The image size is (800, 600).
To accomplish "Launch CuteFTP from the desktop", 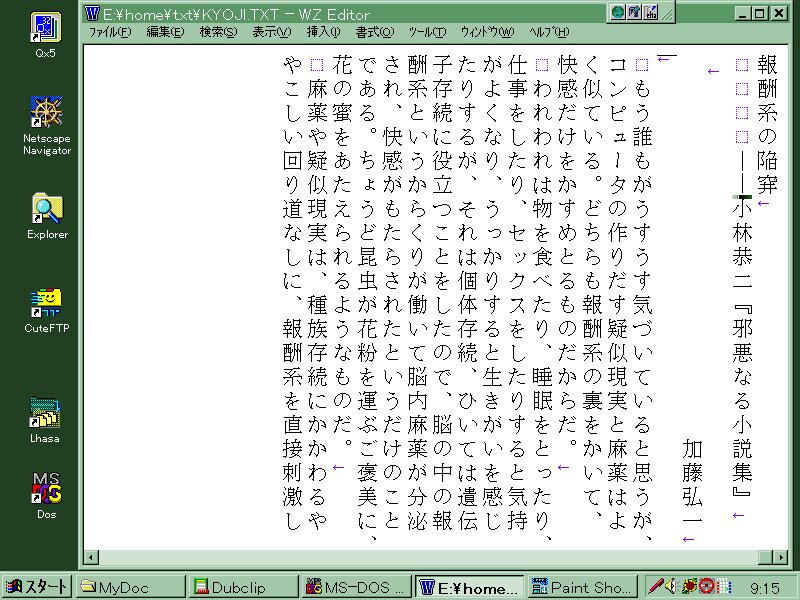I will click(46, 310).
